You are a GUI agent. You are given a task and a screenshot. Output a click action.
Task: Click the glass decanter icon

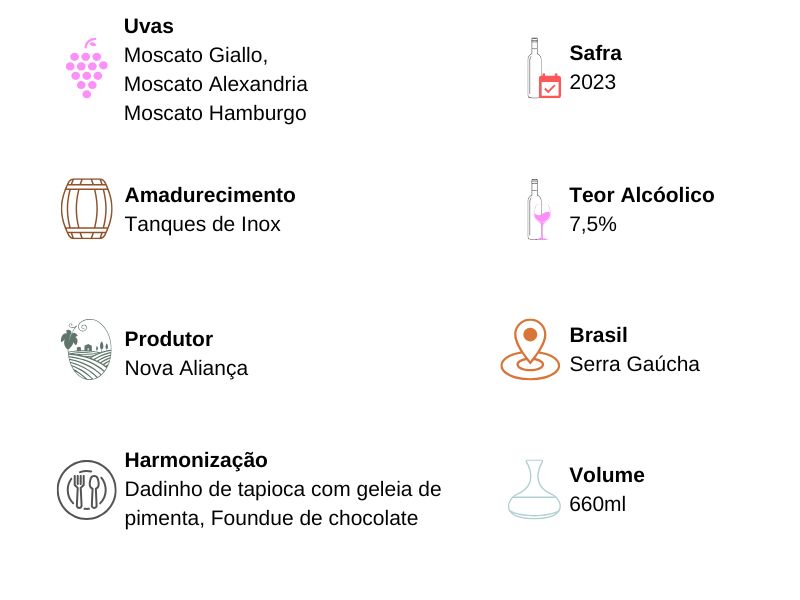click(x=534, y=489)
